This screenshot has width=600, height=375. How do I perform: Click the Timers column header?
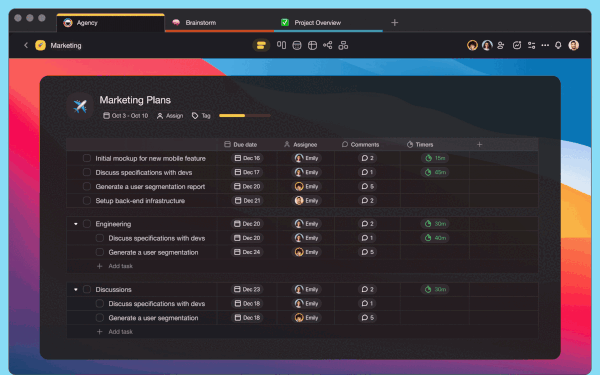[420, 144]
